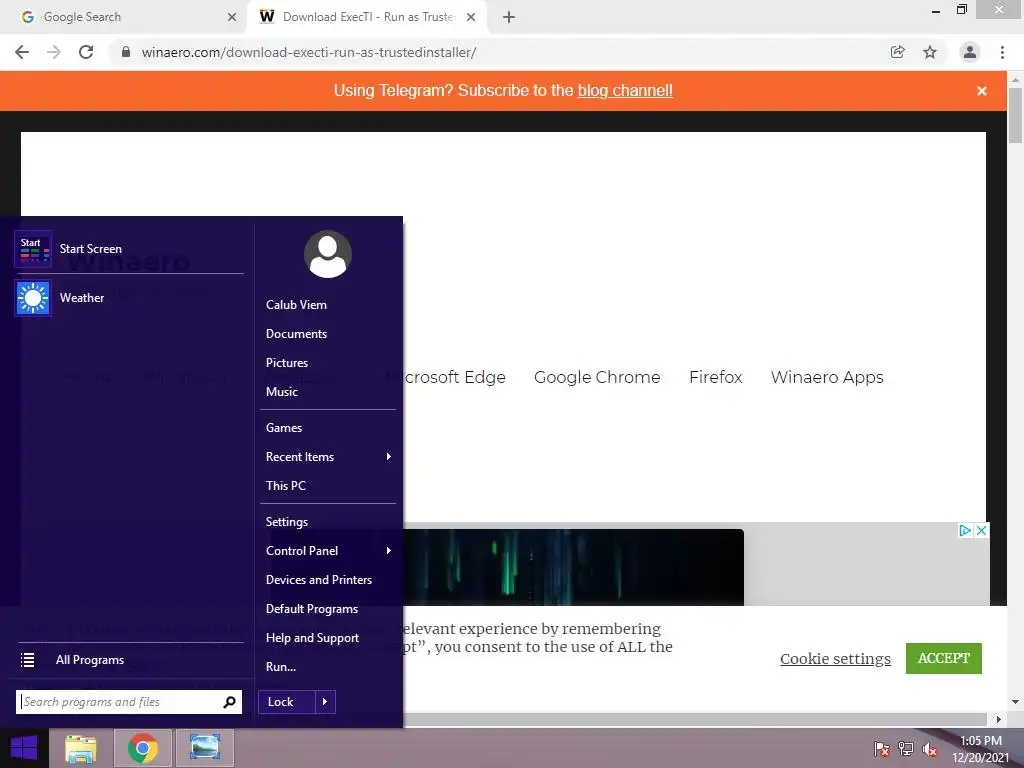Open the Firefox site menu link

(716, 377)
